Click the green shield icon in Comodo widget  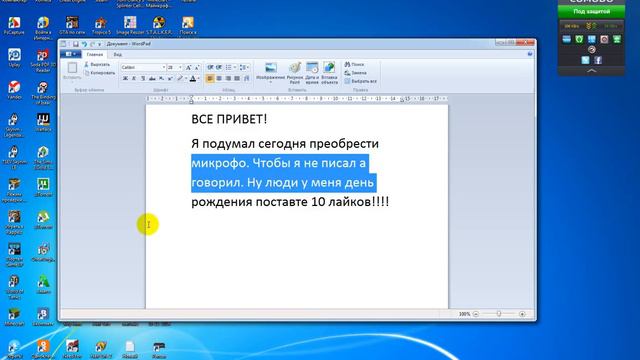pyautogui.click(x=579, y=39)
